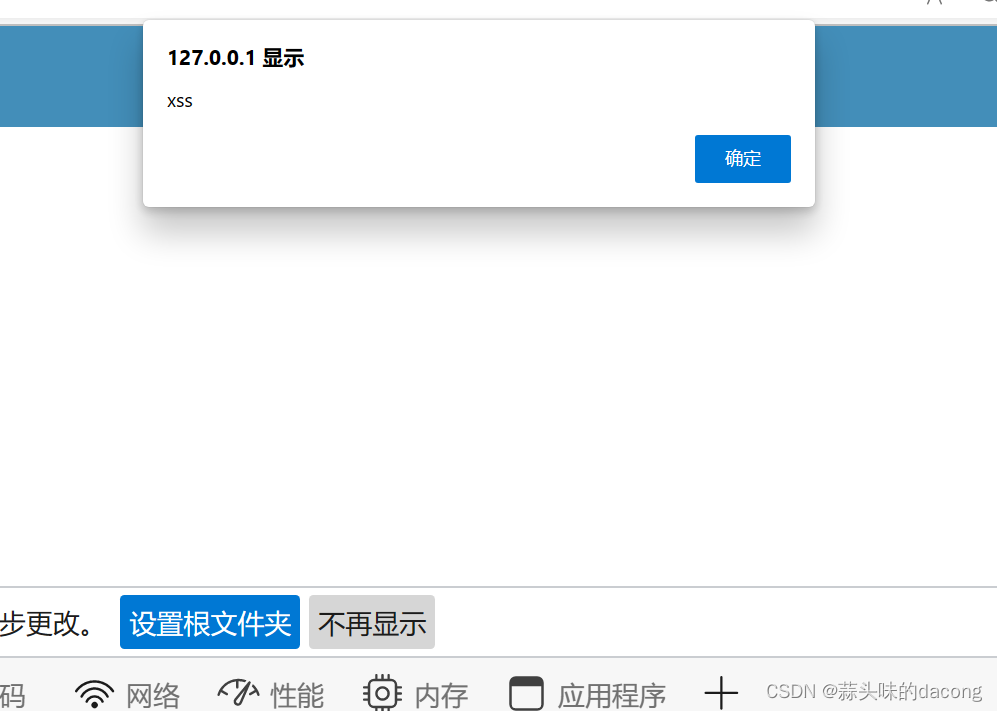Click the blue 设置根文件夹 button
This screenshot has width=997, height=711.
209,622
